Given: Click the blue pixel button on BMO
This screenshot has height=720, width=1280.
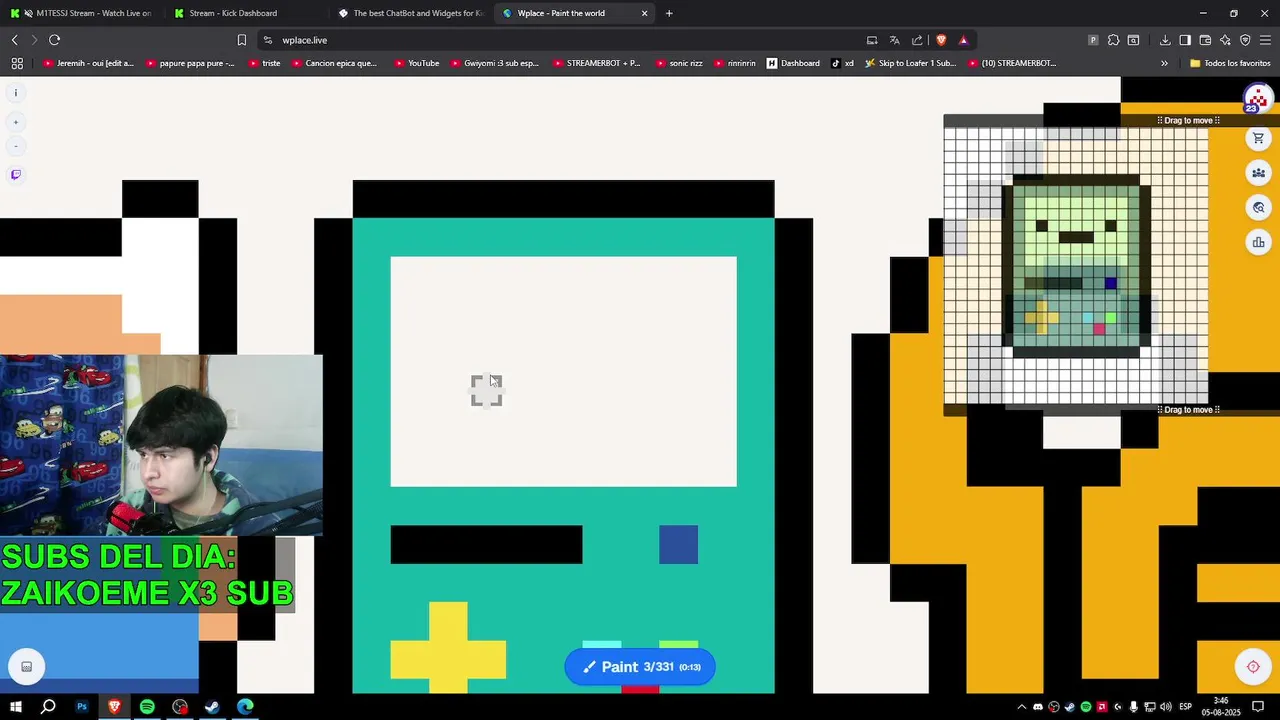Looking at the screenshot, I should pyautogui.click(x=678, y=545).
